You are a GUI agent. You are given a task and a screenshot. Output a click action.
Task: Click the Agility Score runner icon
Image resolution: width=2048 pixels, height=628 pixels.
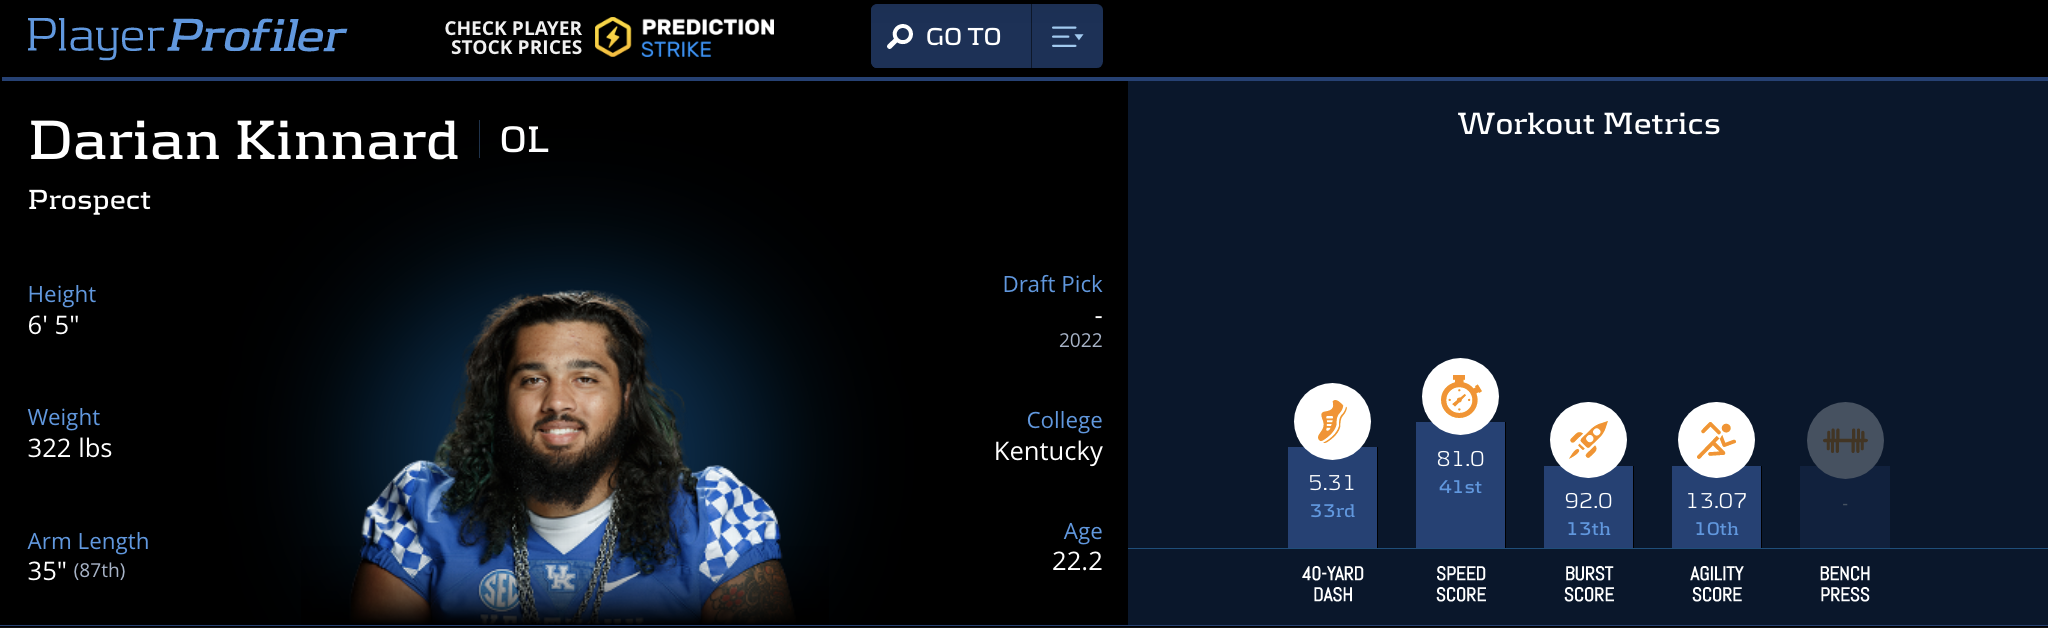coord(1716,440)
